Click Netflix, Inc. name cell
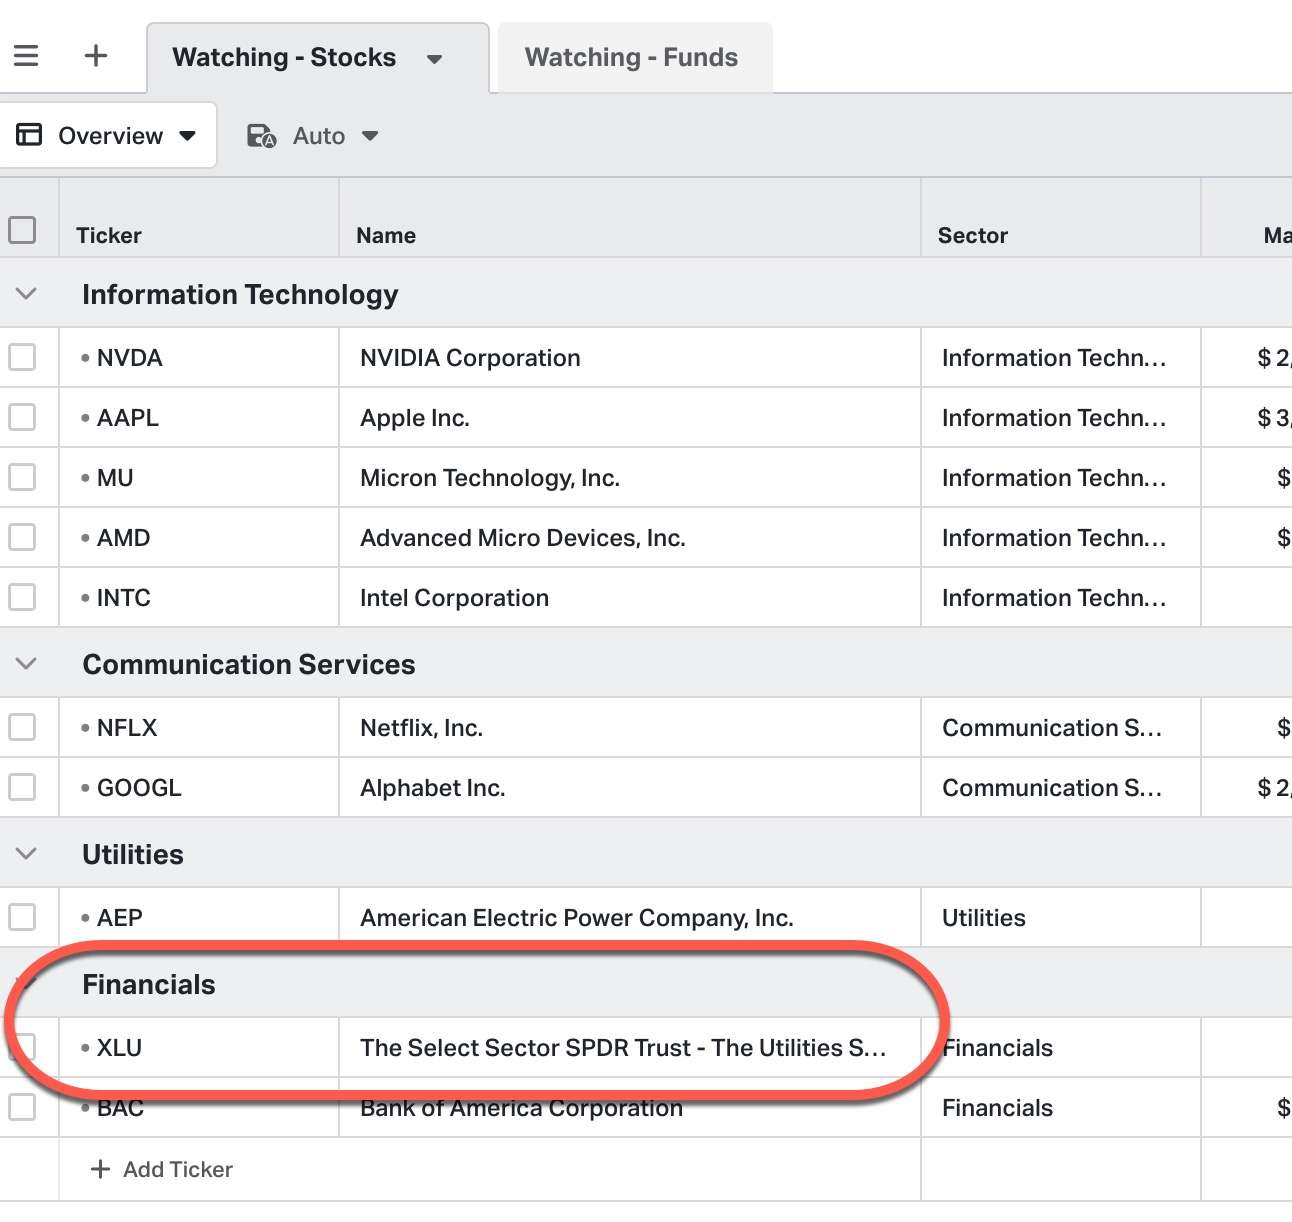 pyautogui.click(x=630, y=728)
